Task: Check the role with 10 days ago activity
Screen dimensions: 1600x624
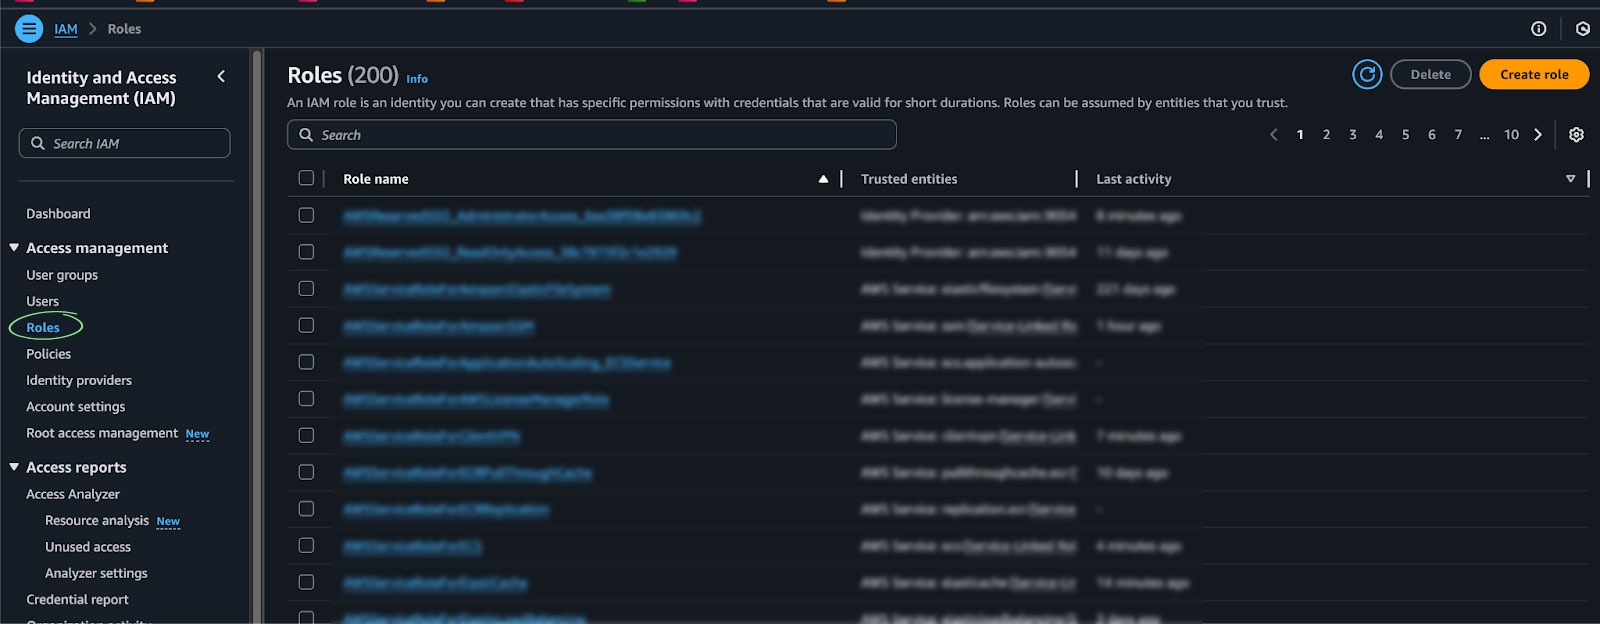Action: point(306,472)
